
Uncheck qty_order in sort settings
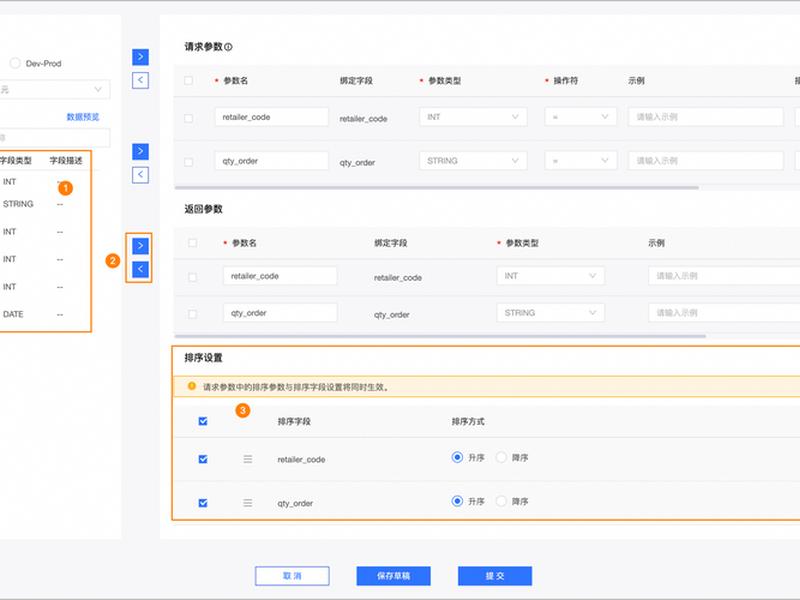pyautogui.click(x=203, y=503)
